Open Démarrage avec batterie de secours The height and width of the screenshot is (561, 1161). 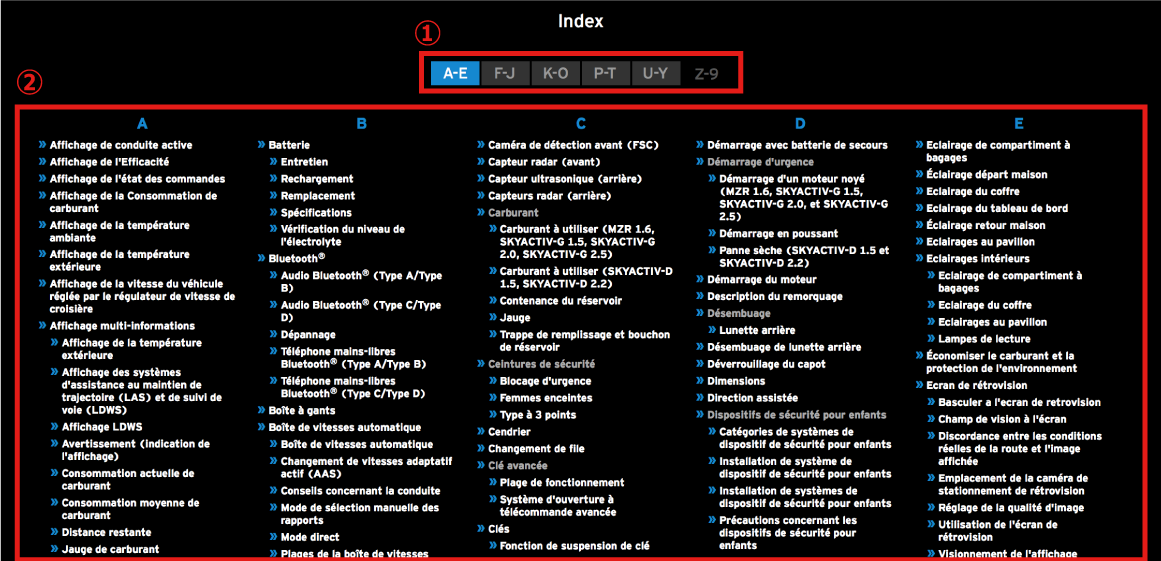797,145
